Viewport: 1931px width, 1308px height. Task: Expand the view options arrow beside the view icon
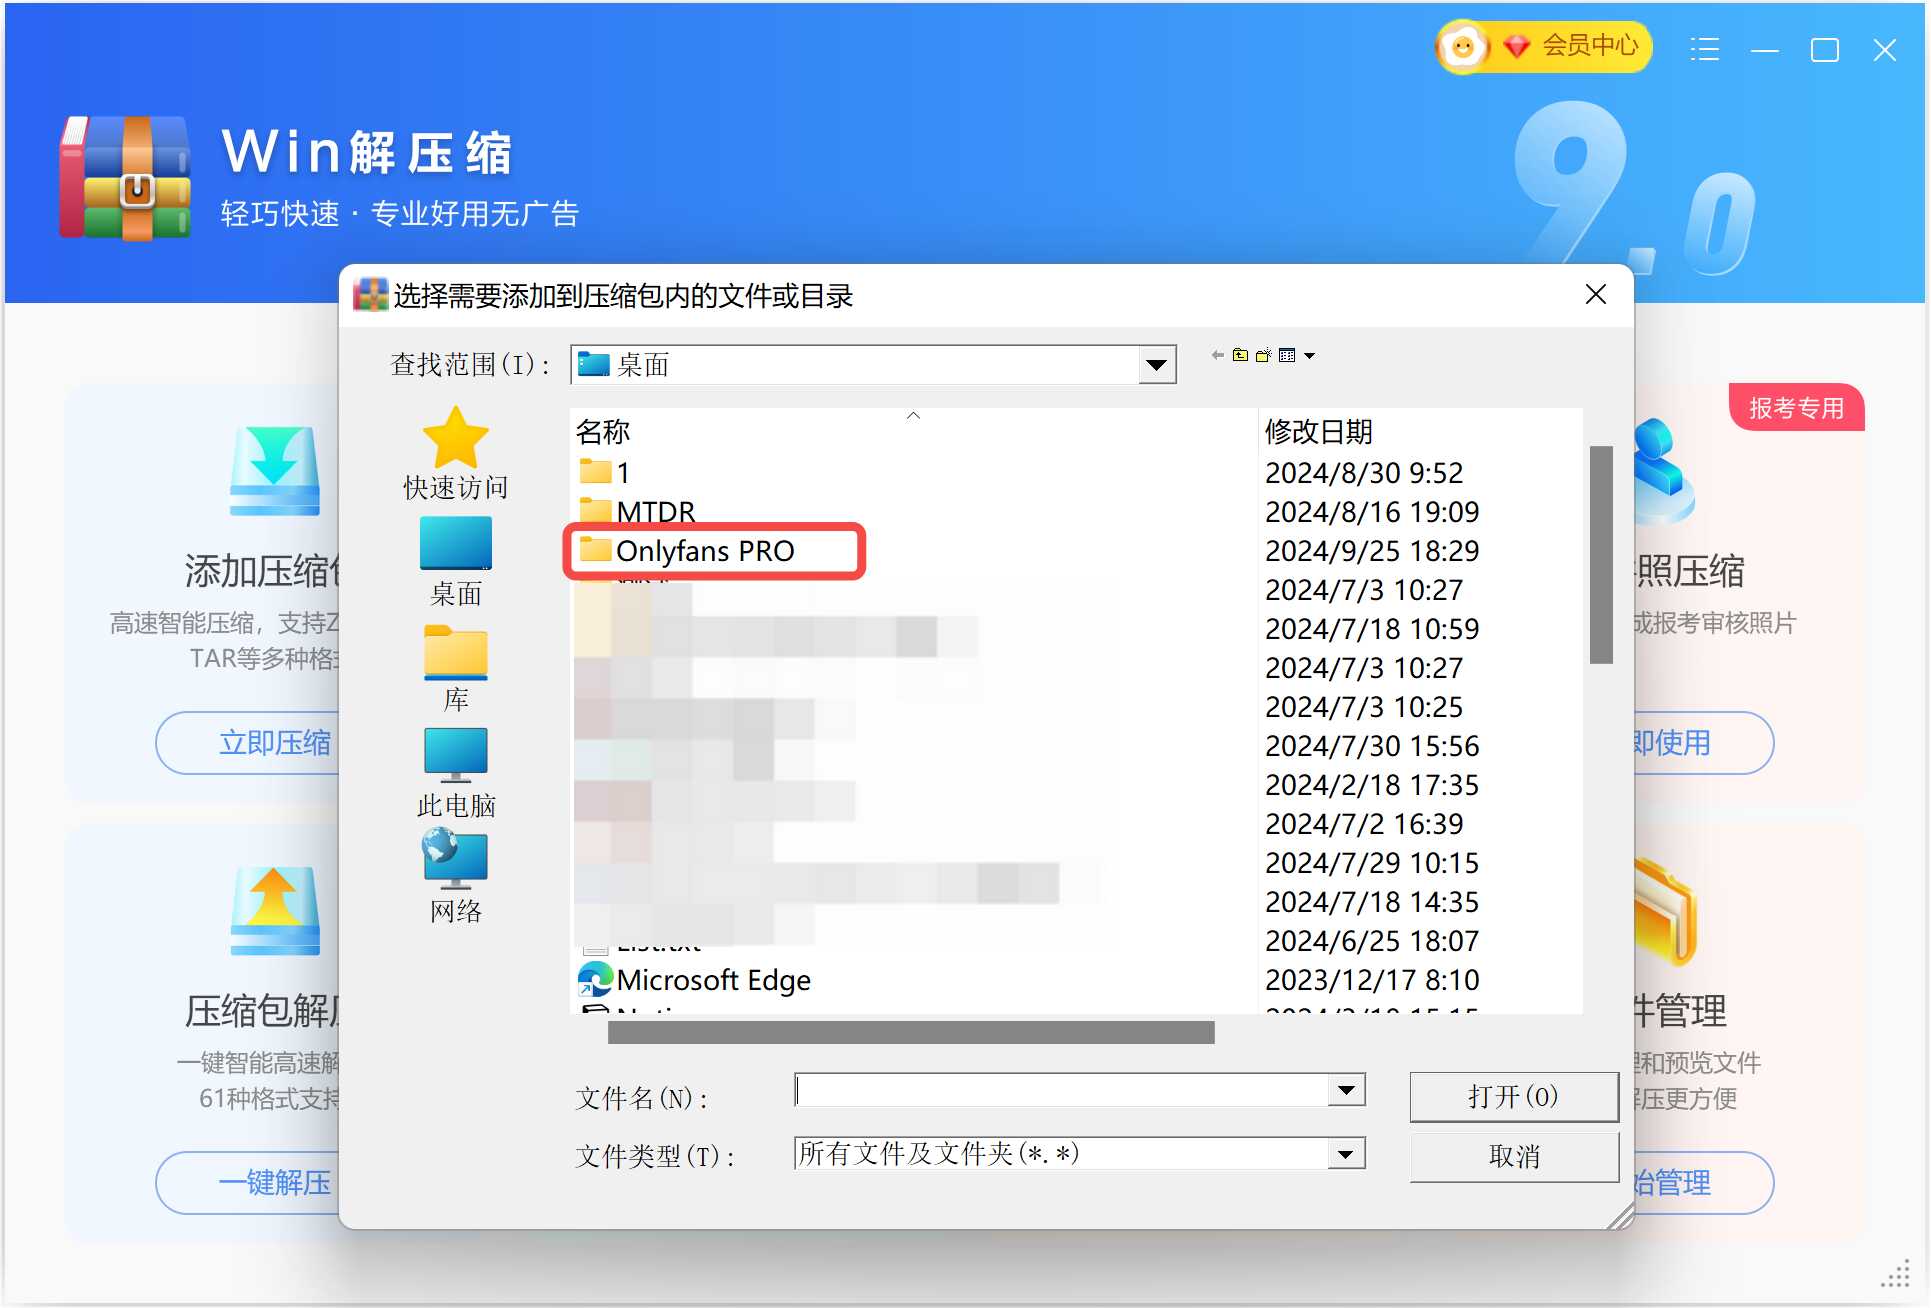(x=1309, y=356)
